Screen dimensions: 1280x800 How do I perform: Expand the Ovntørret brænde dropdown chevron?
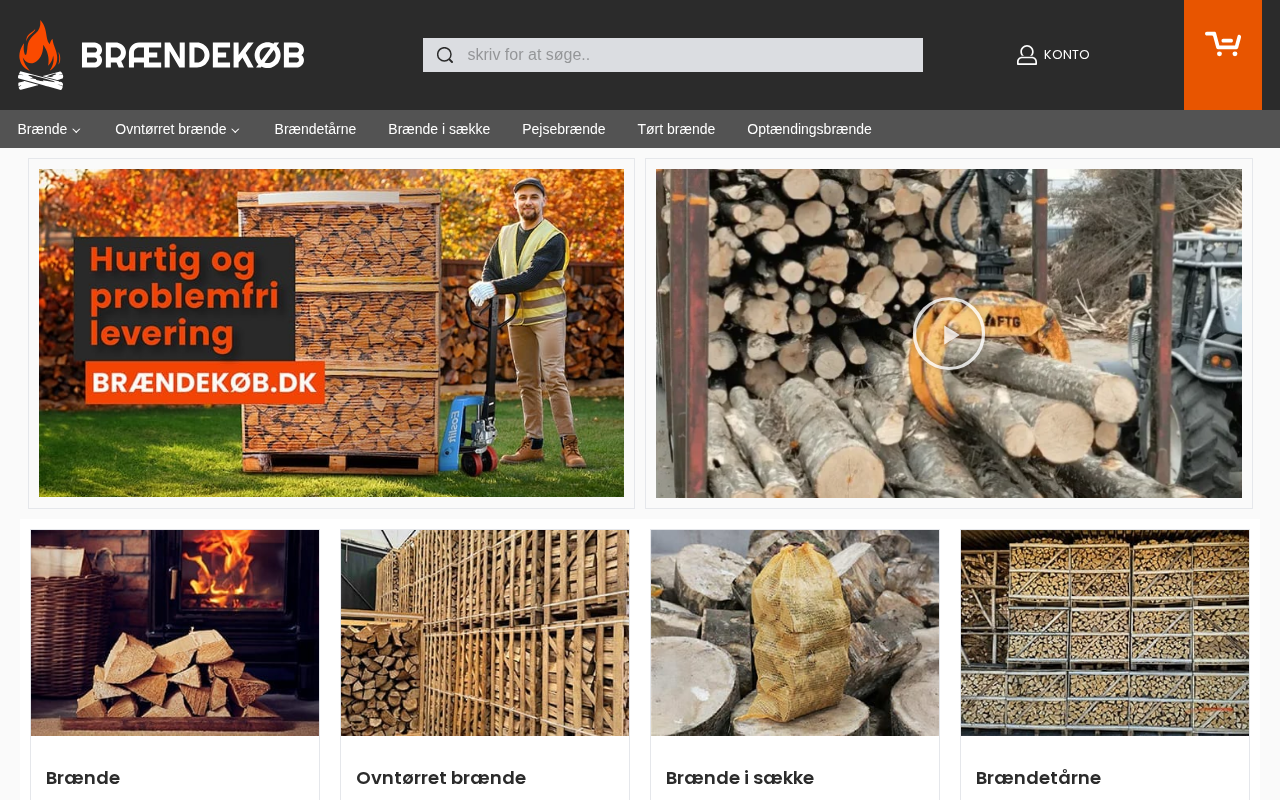tap(235, 130)
